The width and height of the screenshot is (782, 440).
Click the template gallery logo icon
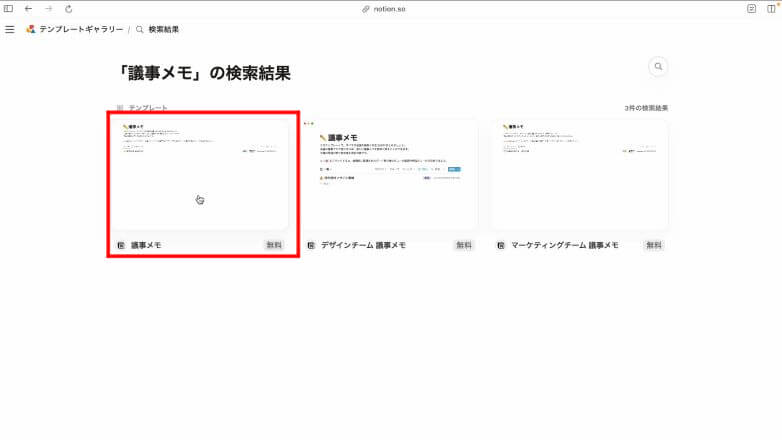coord(30,29)
